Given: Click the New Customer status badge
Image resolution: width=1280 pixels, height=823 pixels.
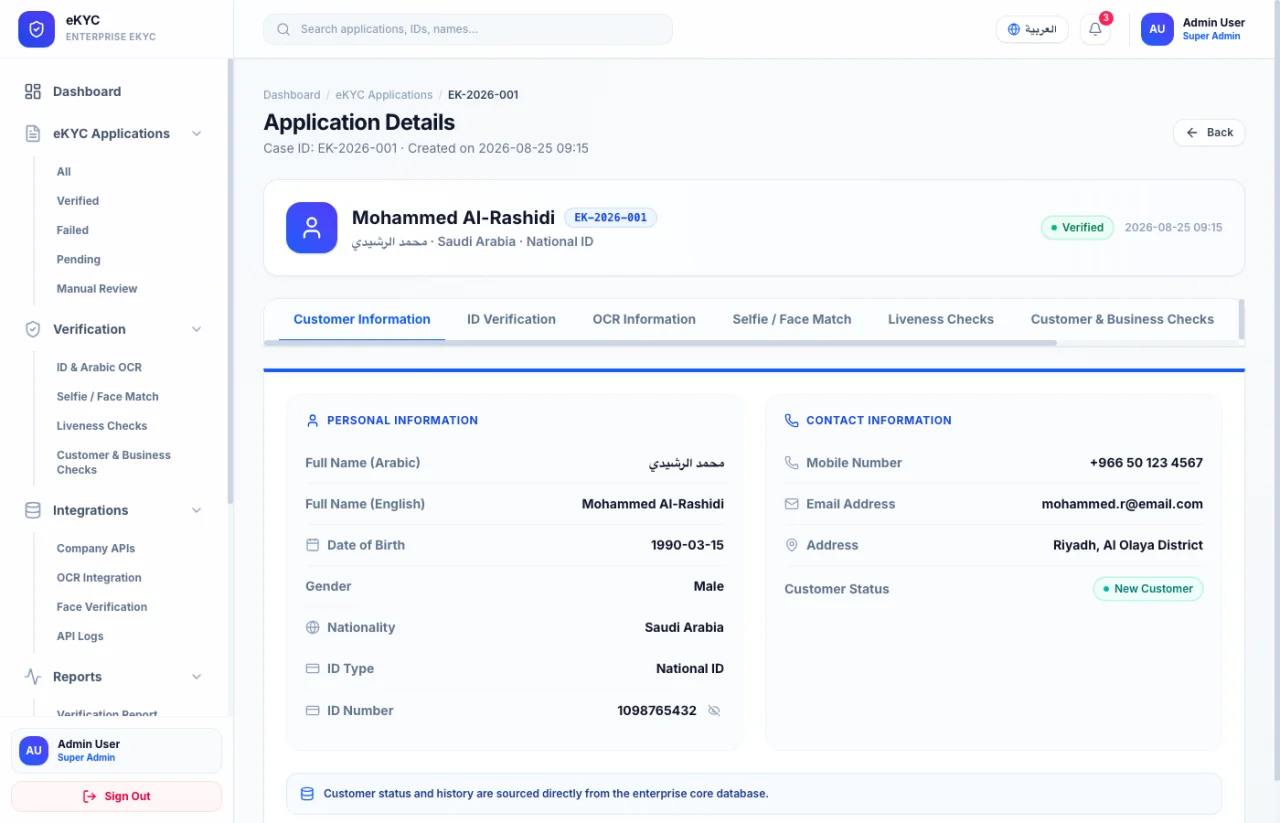Looking at the screenshot, I should click(x=1148, y=589).
